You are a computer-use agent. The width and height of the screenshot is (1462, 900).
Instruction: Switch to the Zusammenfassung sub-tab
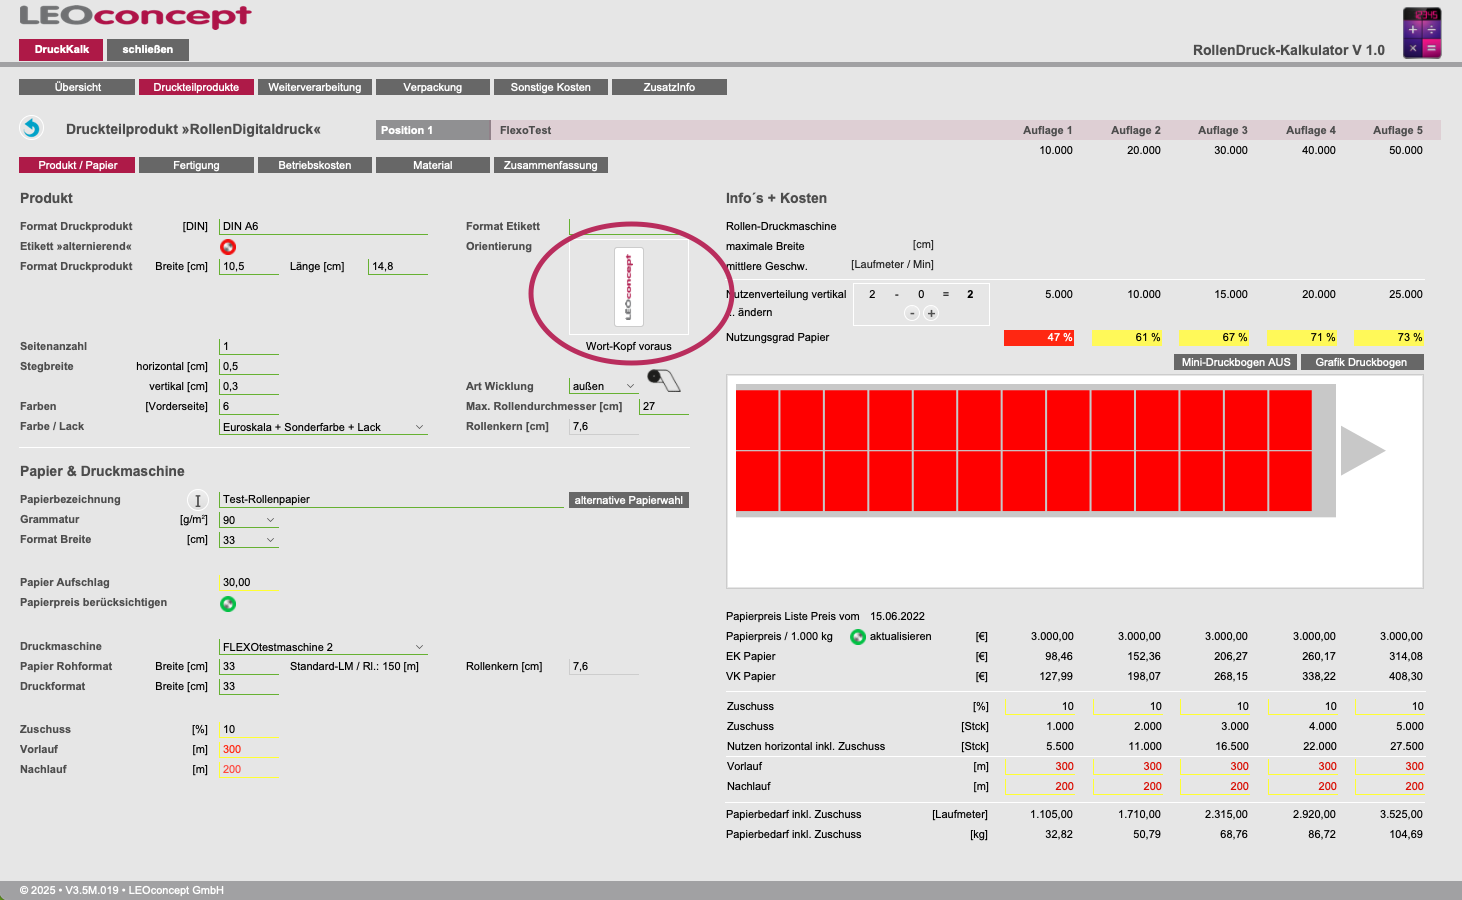[551, 165]
